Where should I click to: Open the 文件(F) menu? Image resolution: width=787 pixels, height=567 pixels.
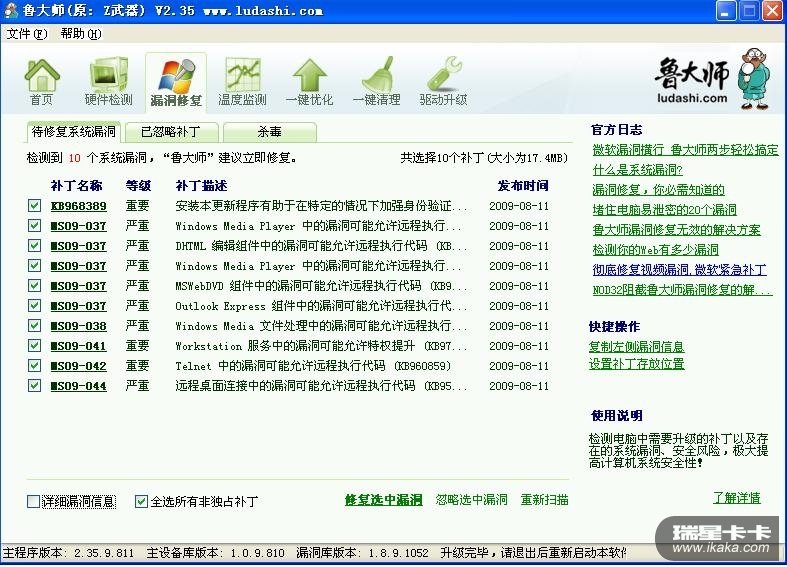click(27, 34)
